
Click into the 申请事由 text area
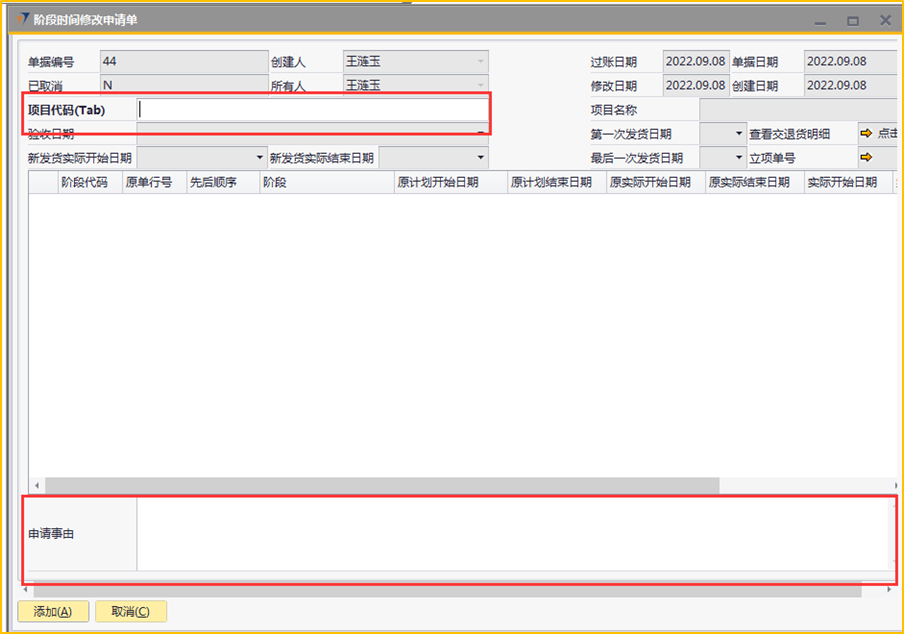pyautogui.click(x=510, y=533)
